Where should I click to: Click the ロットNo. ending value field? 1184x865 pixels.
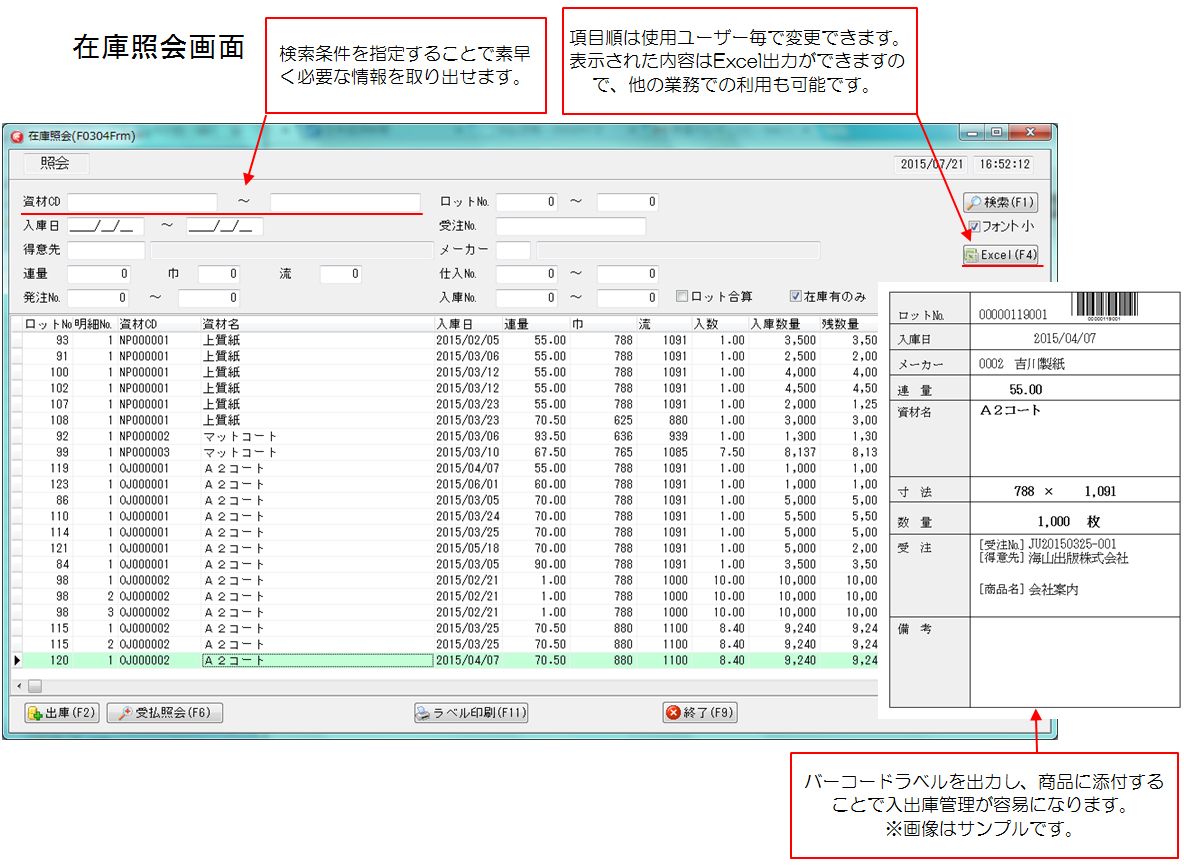click(627, 202)
